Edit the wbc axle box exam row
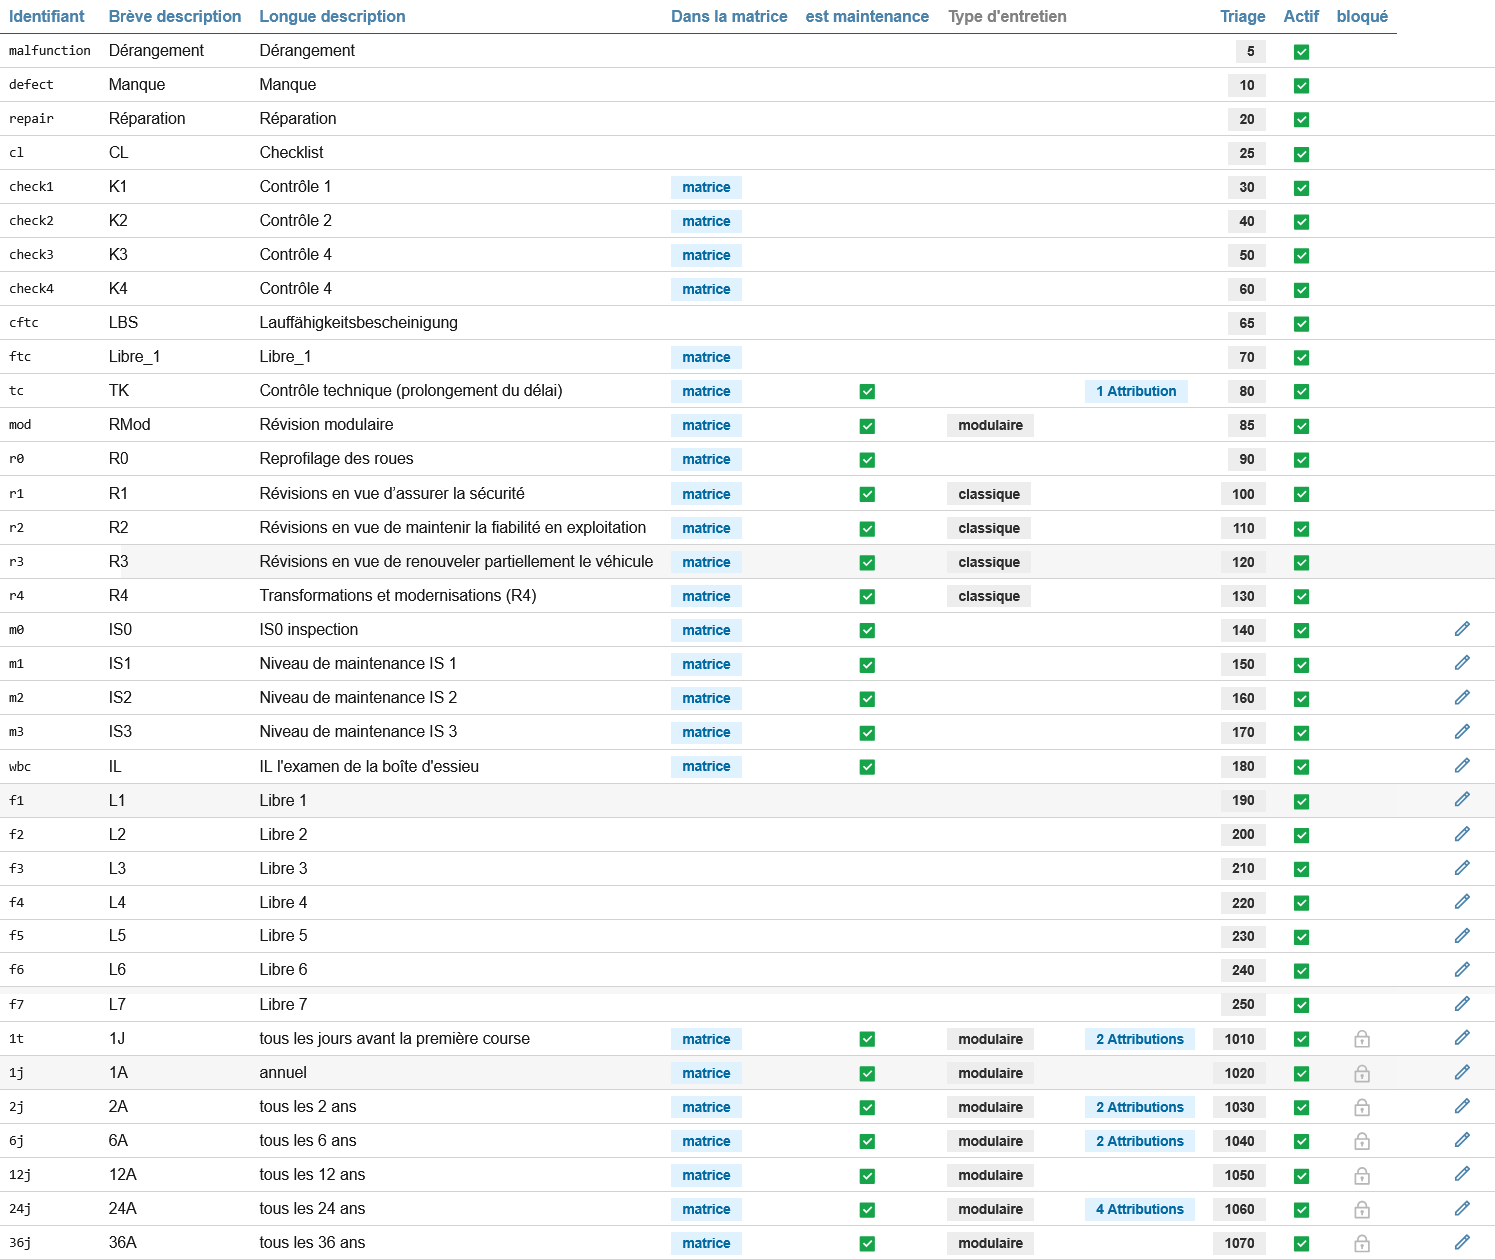 [1462, 766]
